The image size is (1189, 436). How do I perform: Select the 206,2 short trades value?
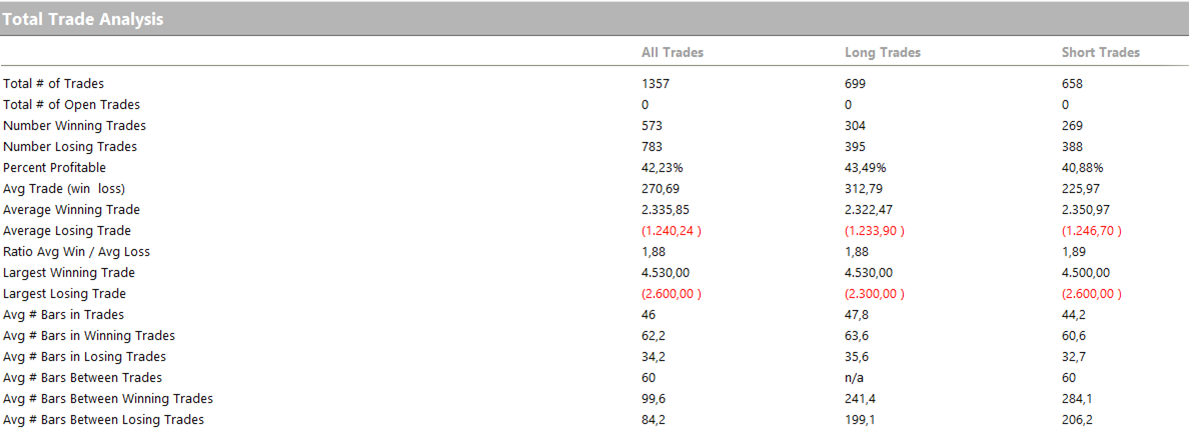click(1077, 420)
